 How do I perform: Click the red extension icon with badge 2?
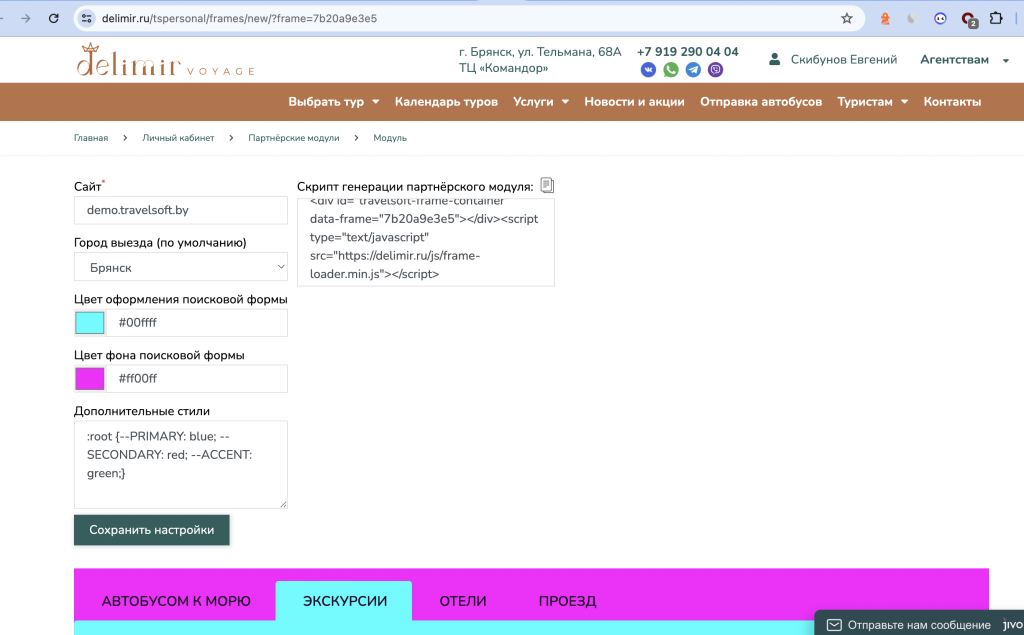(968, 19)
